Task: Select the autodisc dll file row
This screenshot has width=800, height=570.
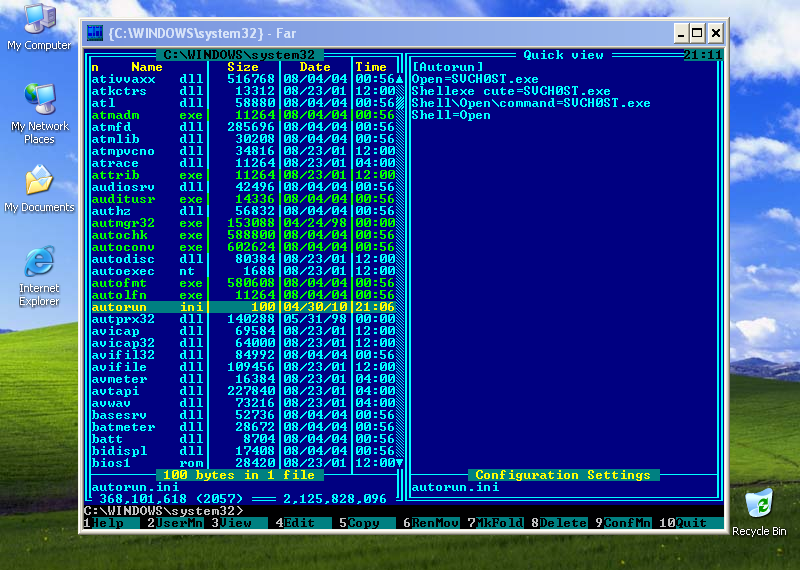Action: [243, 259]
